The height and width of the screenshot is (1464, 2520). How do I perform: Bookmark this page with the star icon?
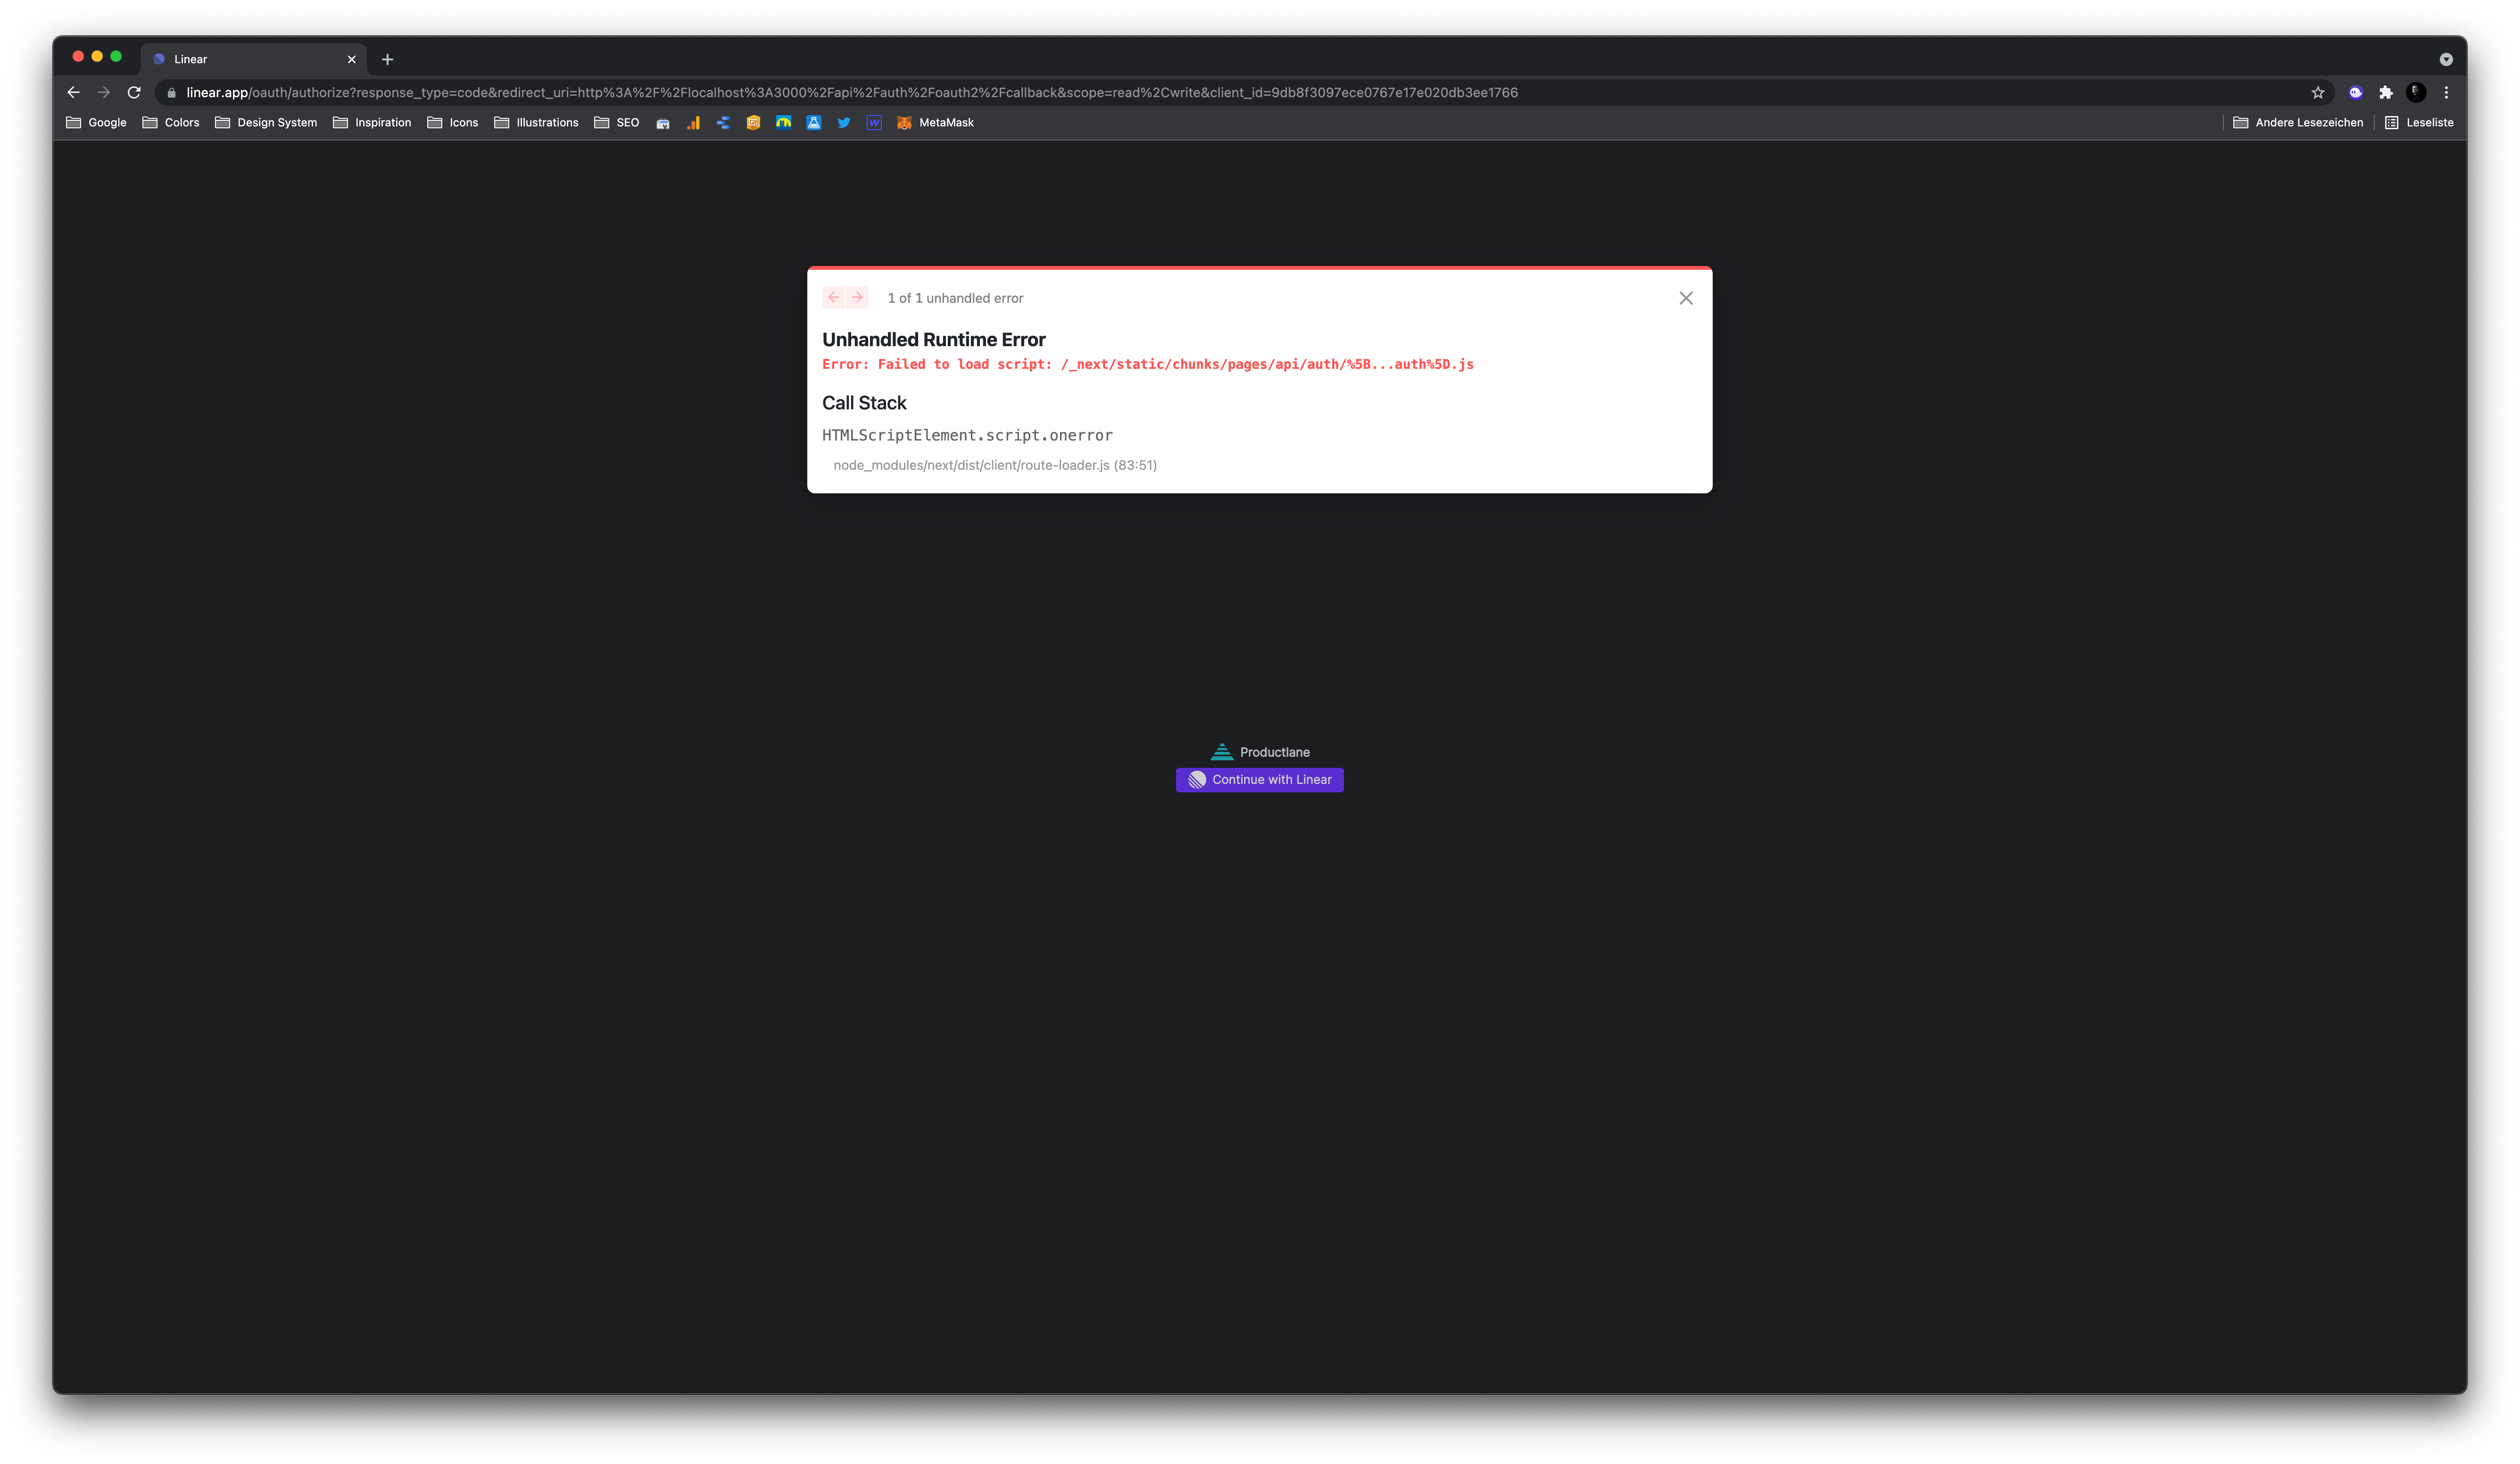click(2317, 93)
